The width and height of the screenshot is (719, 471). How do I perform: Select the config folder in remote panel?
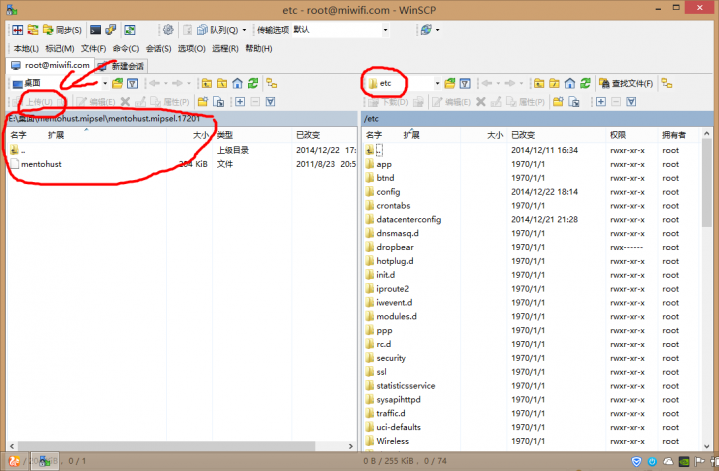tap(388, 192)
